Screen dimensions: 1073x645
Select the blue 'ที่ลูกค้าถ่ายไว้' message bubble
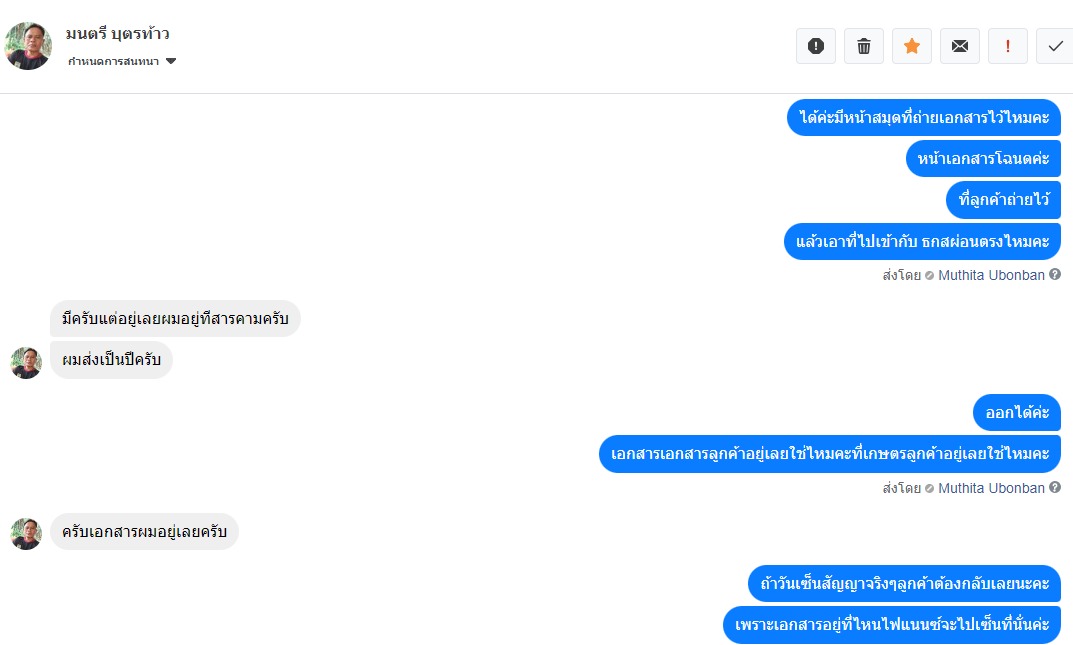point(1004,200)
